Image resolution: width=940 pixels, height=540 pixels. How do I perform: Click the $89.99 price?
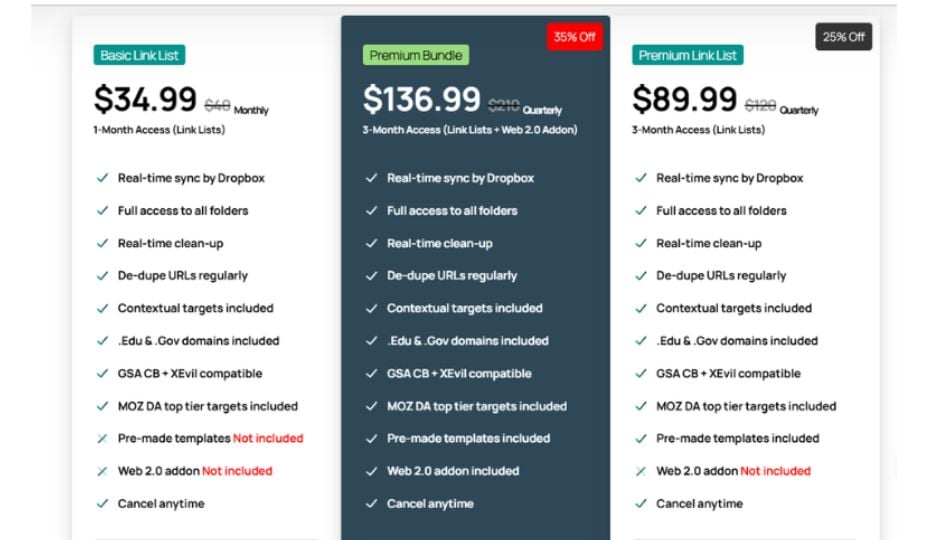[x=684, y=99]
